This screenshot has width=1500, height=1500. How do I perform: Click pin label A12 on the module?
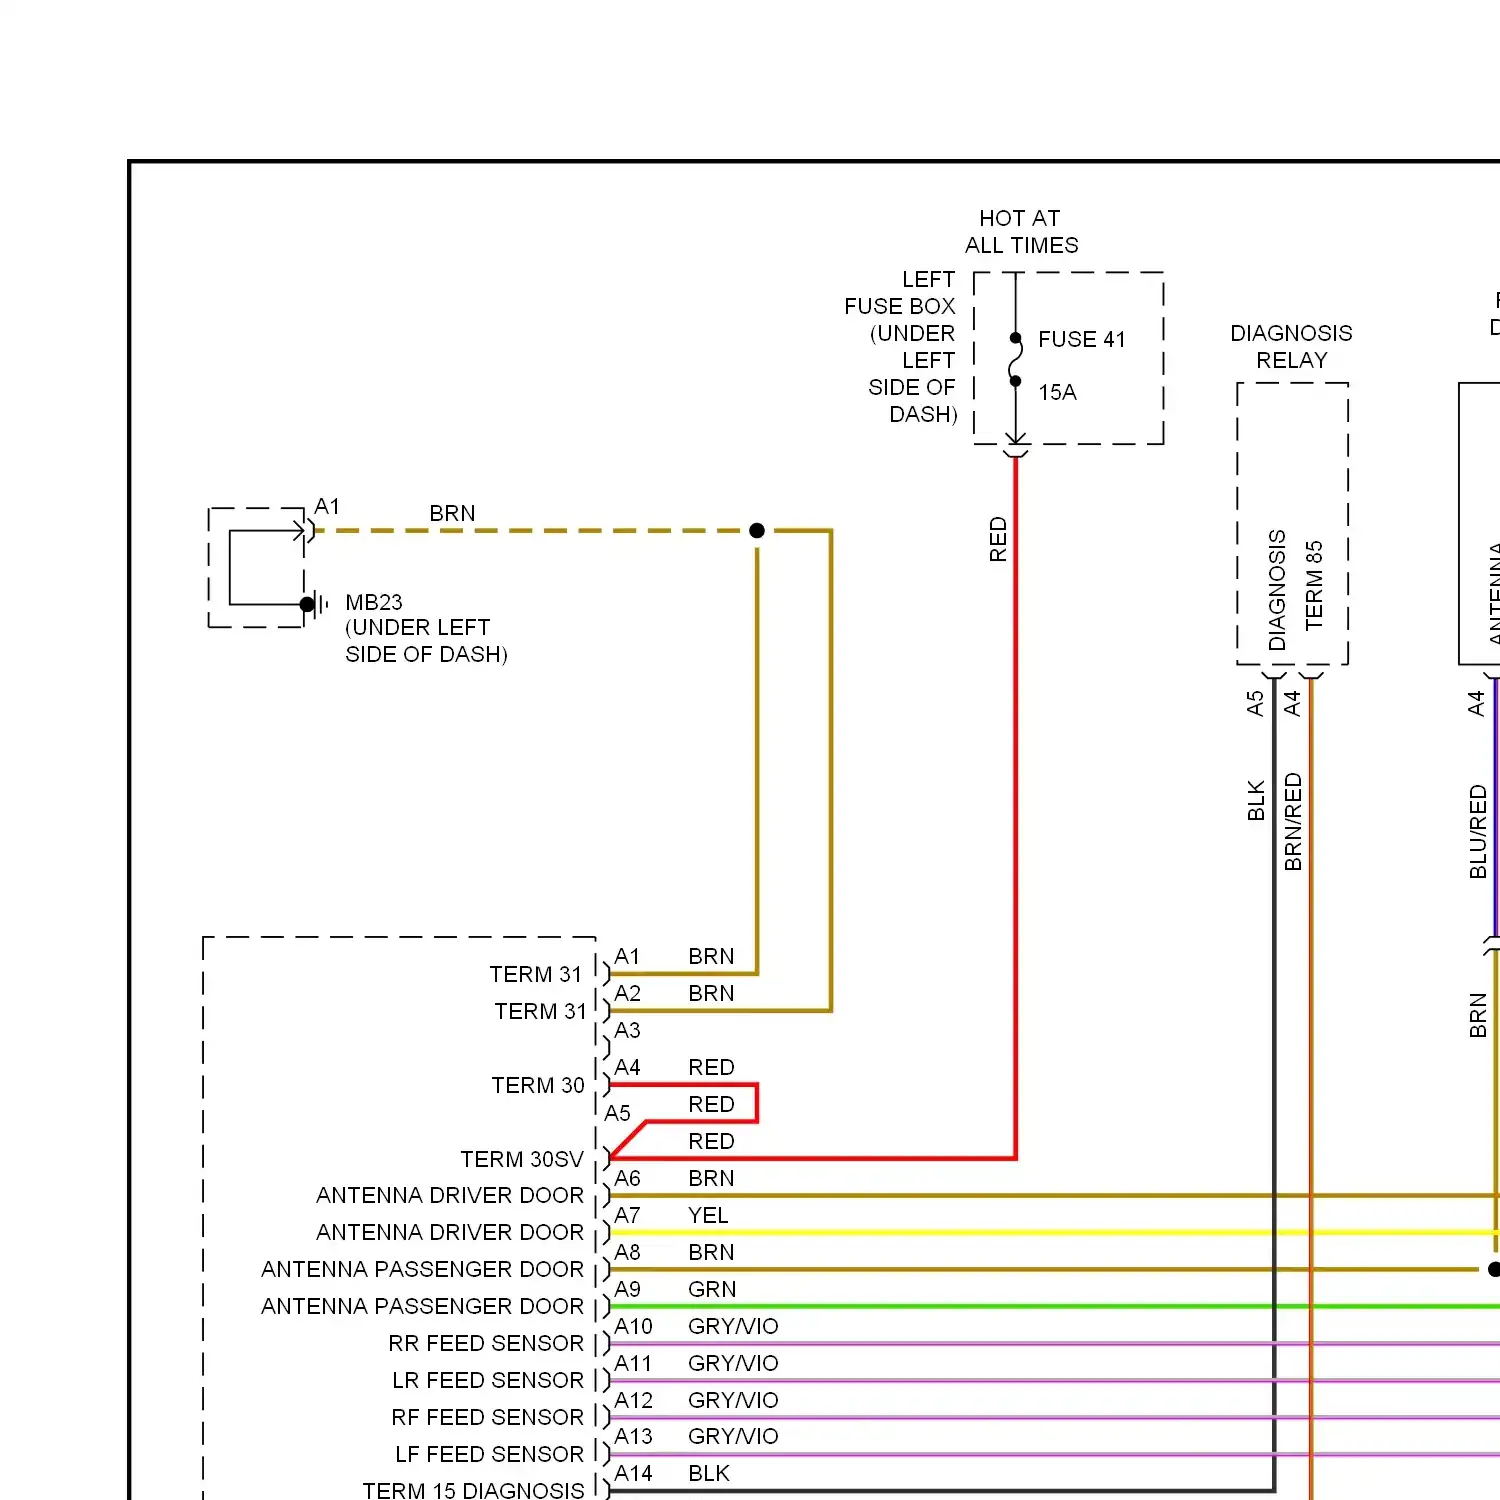(x=633, y=1401)
